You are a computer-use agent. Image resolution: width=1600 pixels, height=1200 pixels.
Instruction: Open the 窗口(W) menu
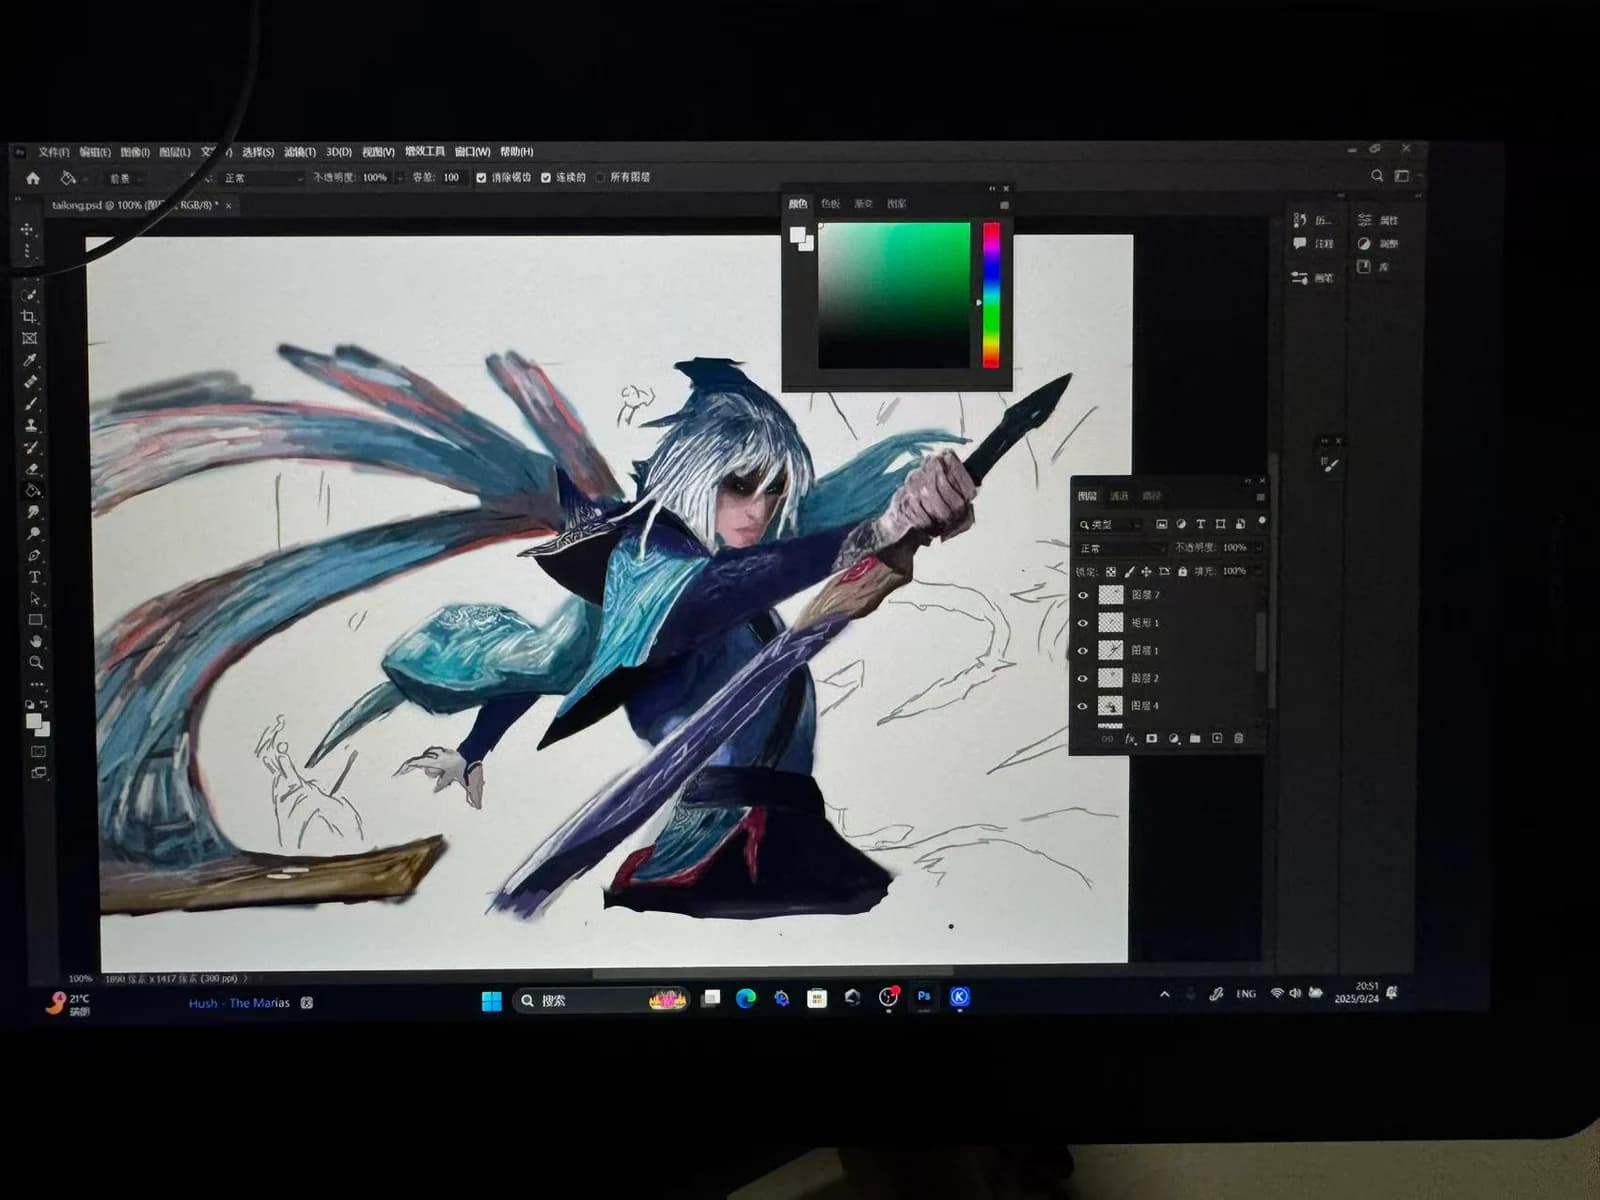click(x=472, y=152)
